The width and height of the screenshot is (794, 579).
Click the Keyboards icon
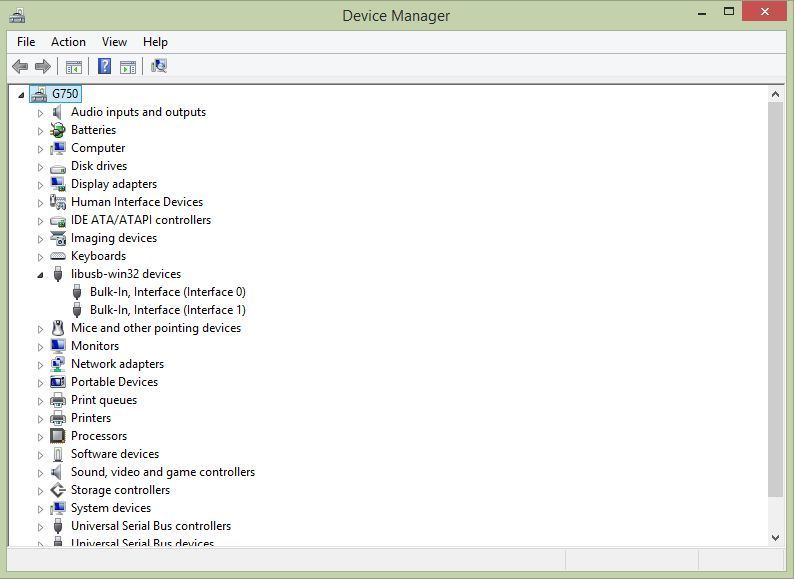tap(58, 256)
